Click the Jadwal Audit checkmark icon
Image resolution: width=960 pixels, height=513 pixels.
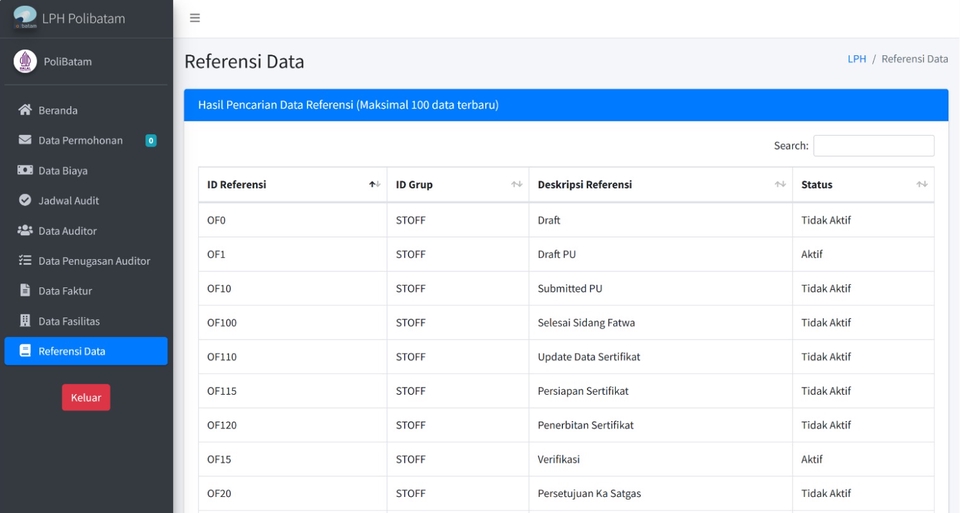point(25,200)
